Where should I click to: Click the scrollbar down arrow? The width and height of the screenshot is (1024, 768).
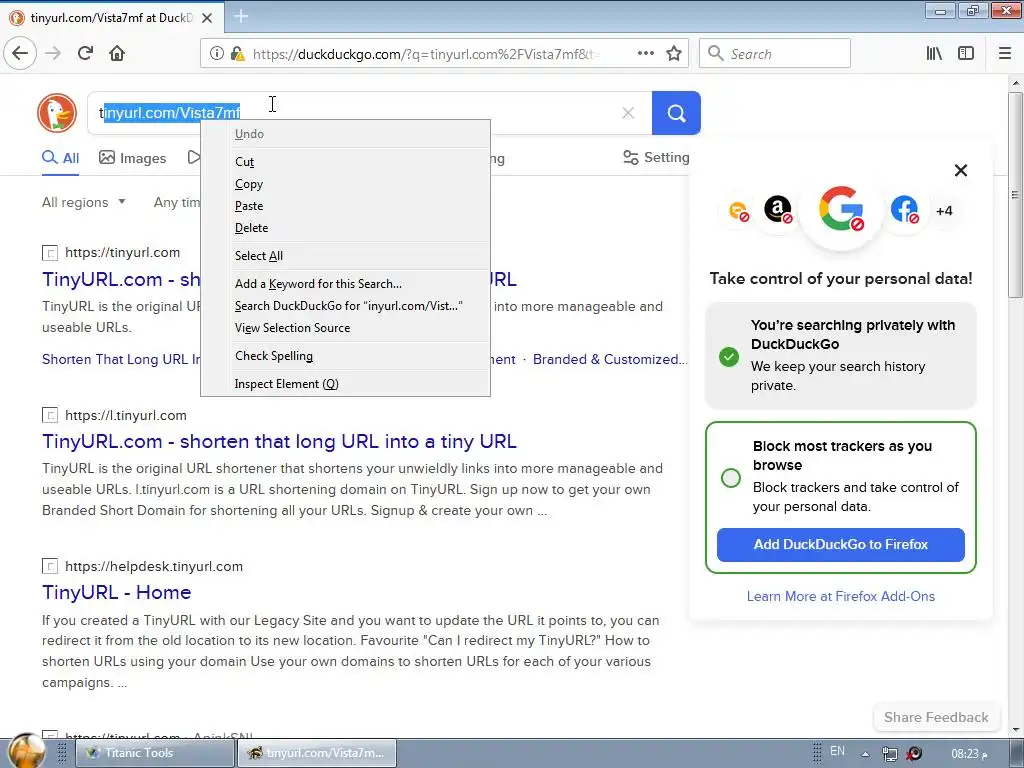(1016, 729)
